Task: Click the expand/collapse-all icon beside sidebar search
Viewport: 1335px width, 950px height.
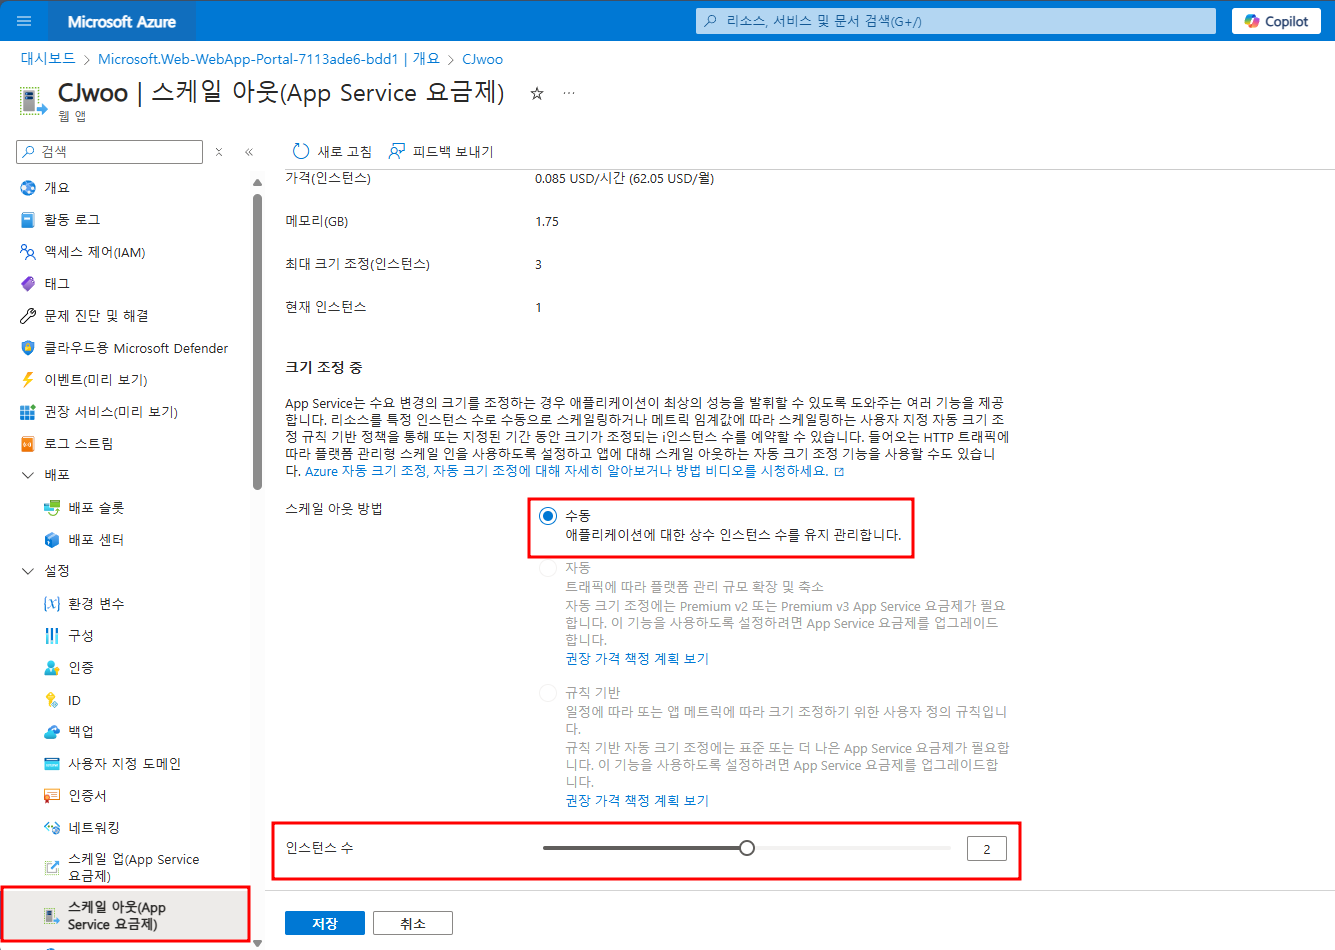Action: coord(219,152)
